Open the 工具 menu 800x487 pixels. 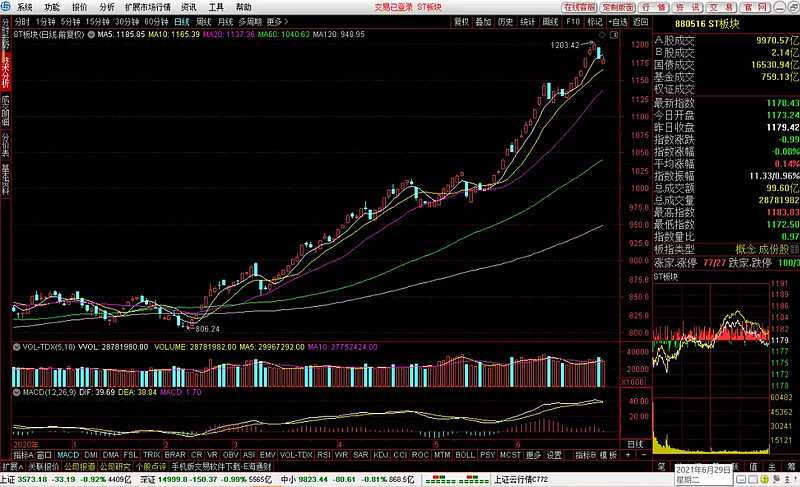coord(216,7)
